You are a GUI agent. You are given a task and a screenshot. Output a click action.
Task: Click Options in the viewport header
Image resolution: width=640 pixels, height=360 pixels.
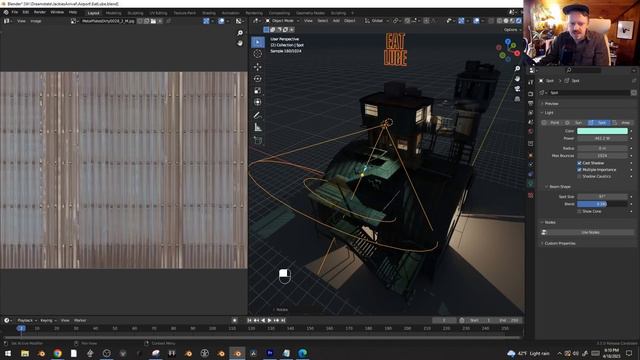pyautogui.click(x=512, y=30)
